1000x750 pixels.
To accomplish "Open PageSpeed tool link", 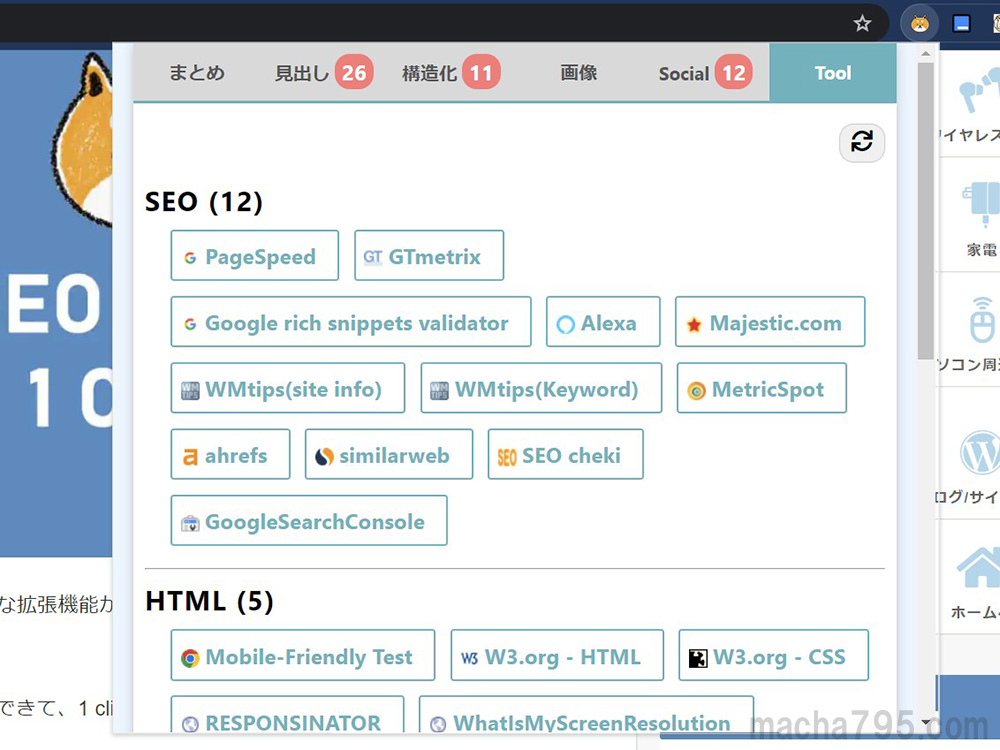I will (254, 256).
